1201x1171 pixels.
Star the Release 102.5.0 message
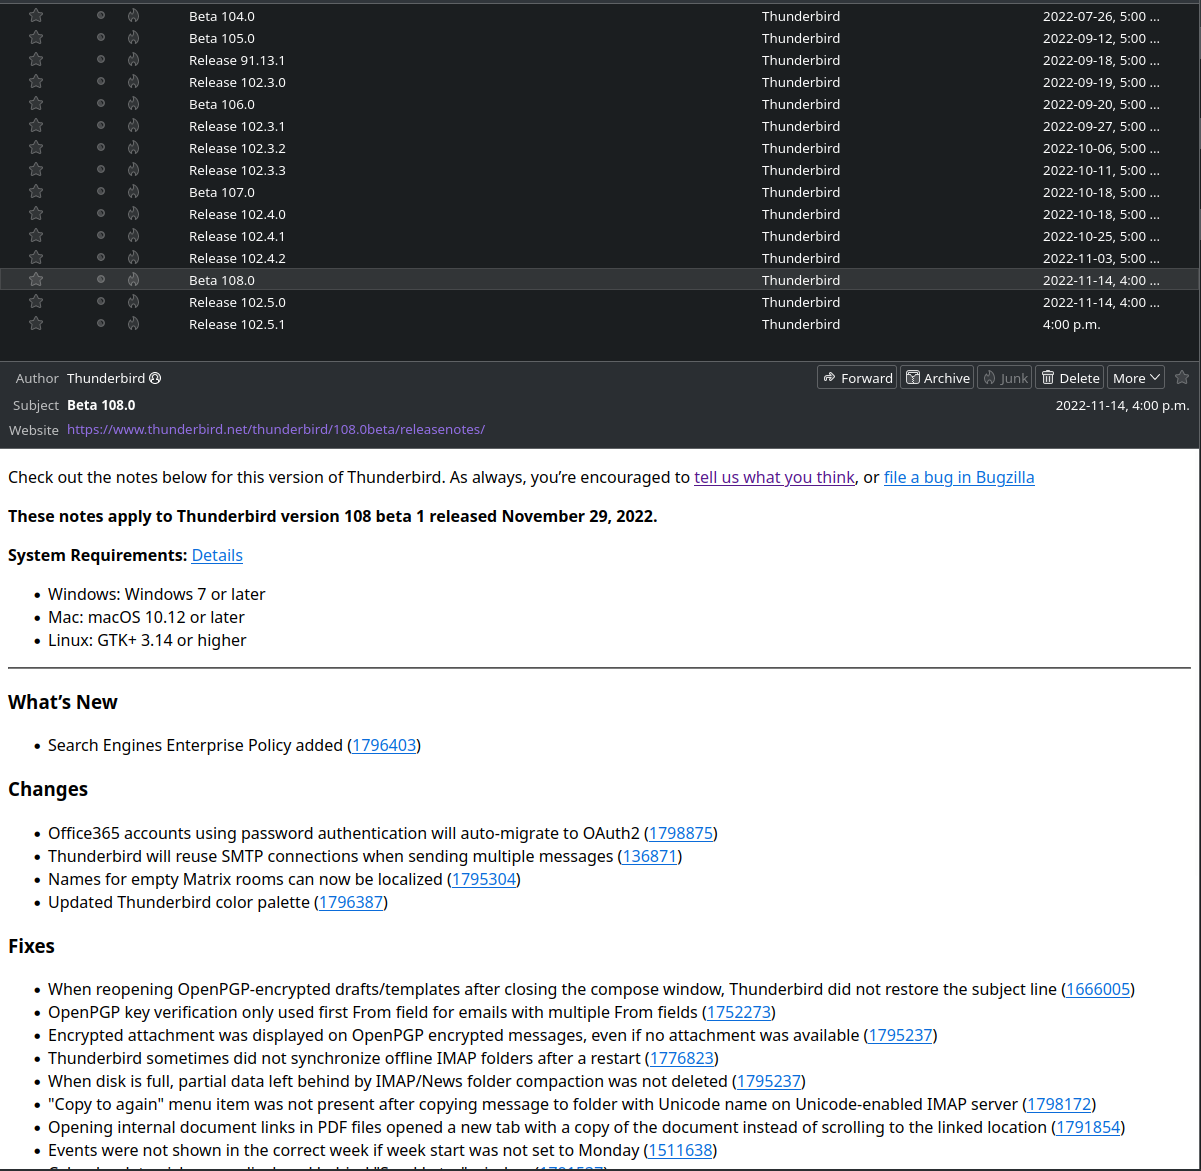coord(36,302)
